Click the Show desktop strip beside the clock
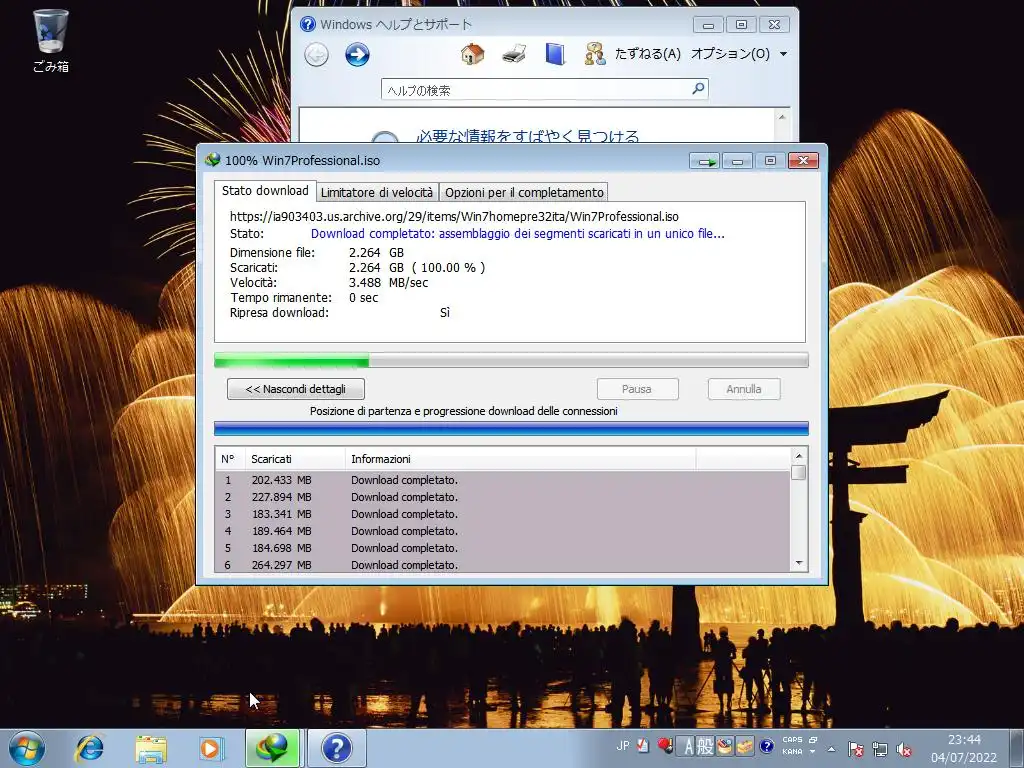 (x=1017, y=748)
